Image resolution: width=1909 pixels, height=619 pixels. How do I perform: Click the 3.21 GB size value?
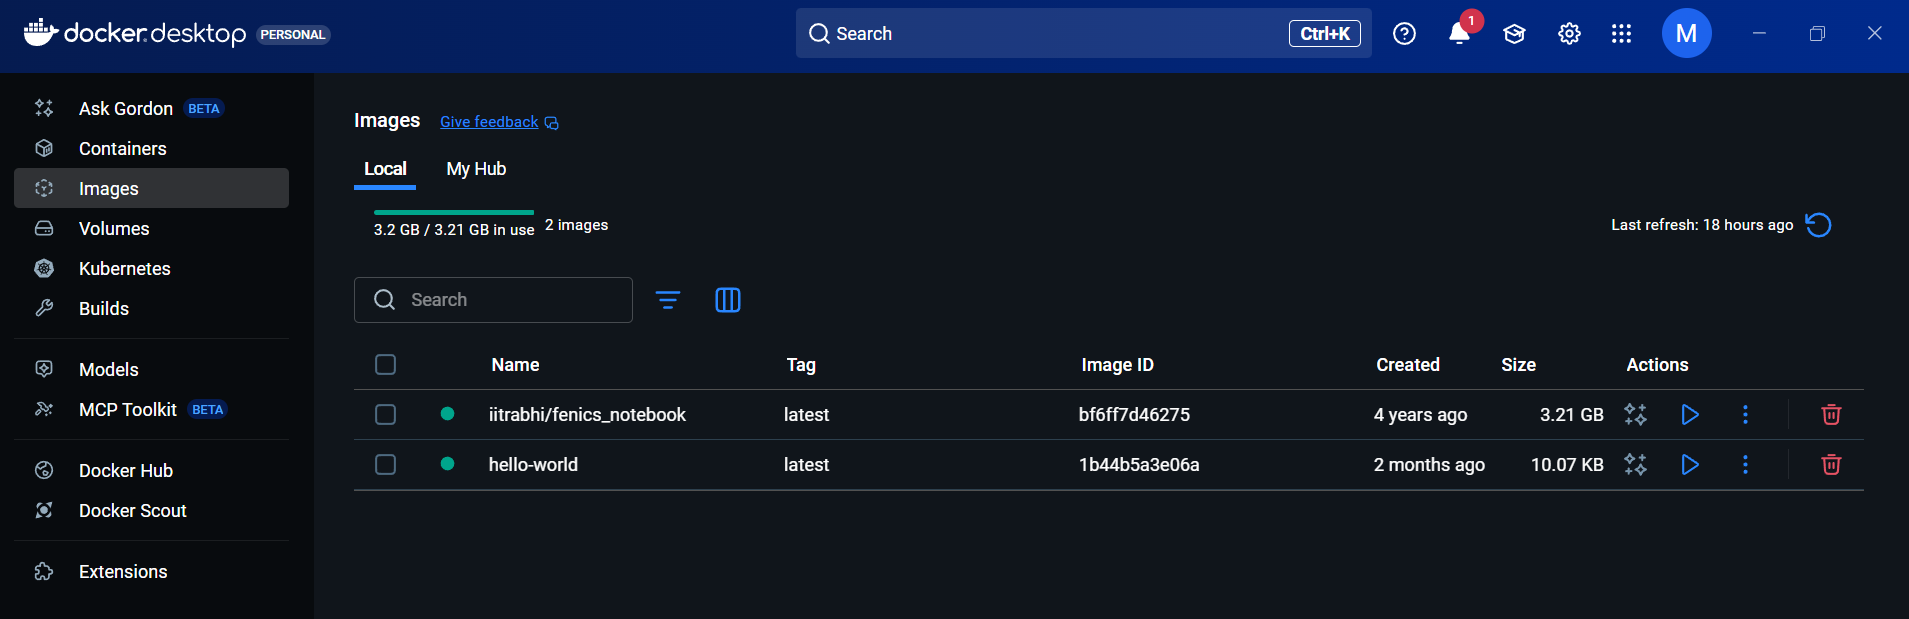(x=1571, y=414)
